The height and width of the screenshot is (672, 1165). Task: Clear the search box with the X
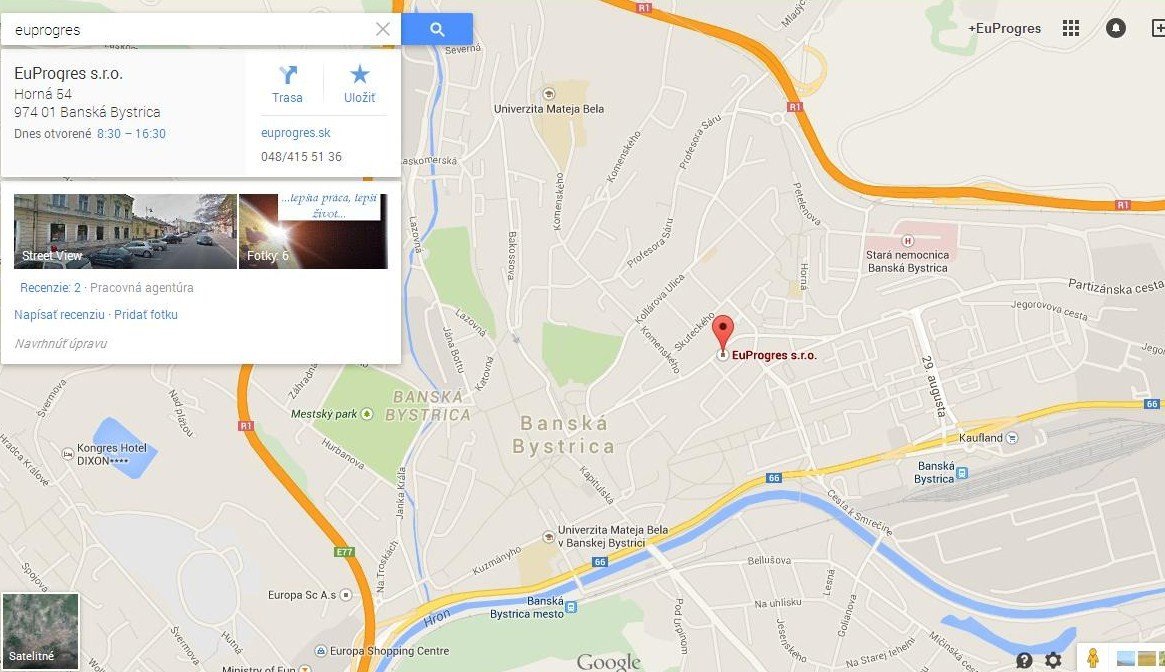pyautogui.click(x=383, y=29)
